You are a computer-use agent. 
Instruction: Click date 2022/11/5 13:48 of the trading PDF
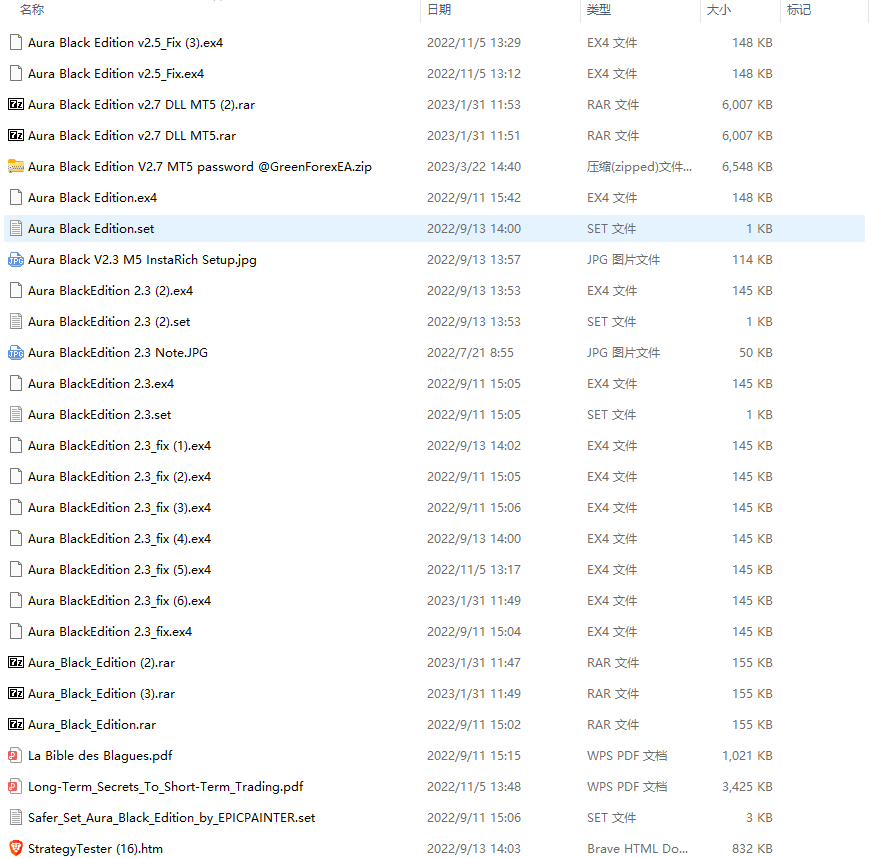click(474, 787)
